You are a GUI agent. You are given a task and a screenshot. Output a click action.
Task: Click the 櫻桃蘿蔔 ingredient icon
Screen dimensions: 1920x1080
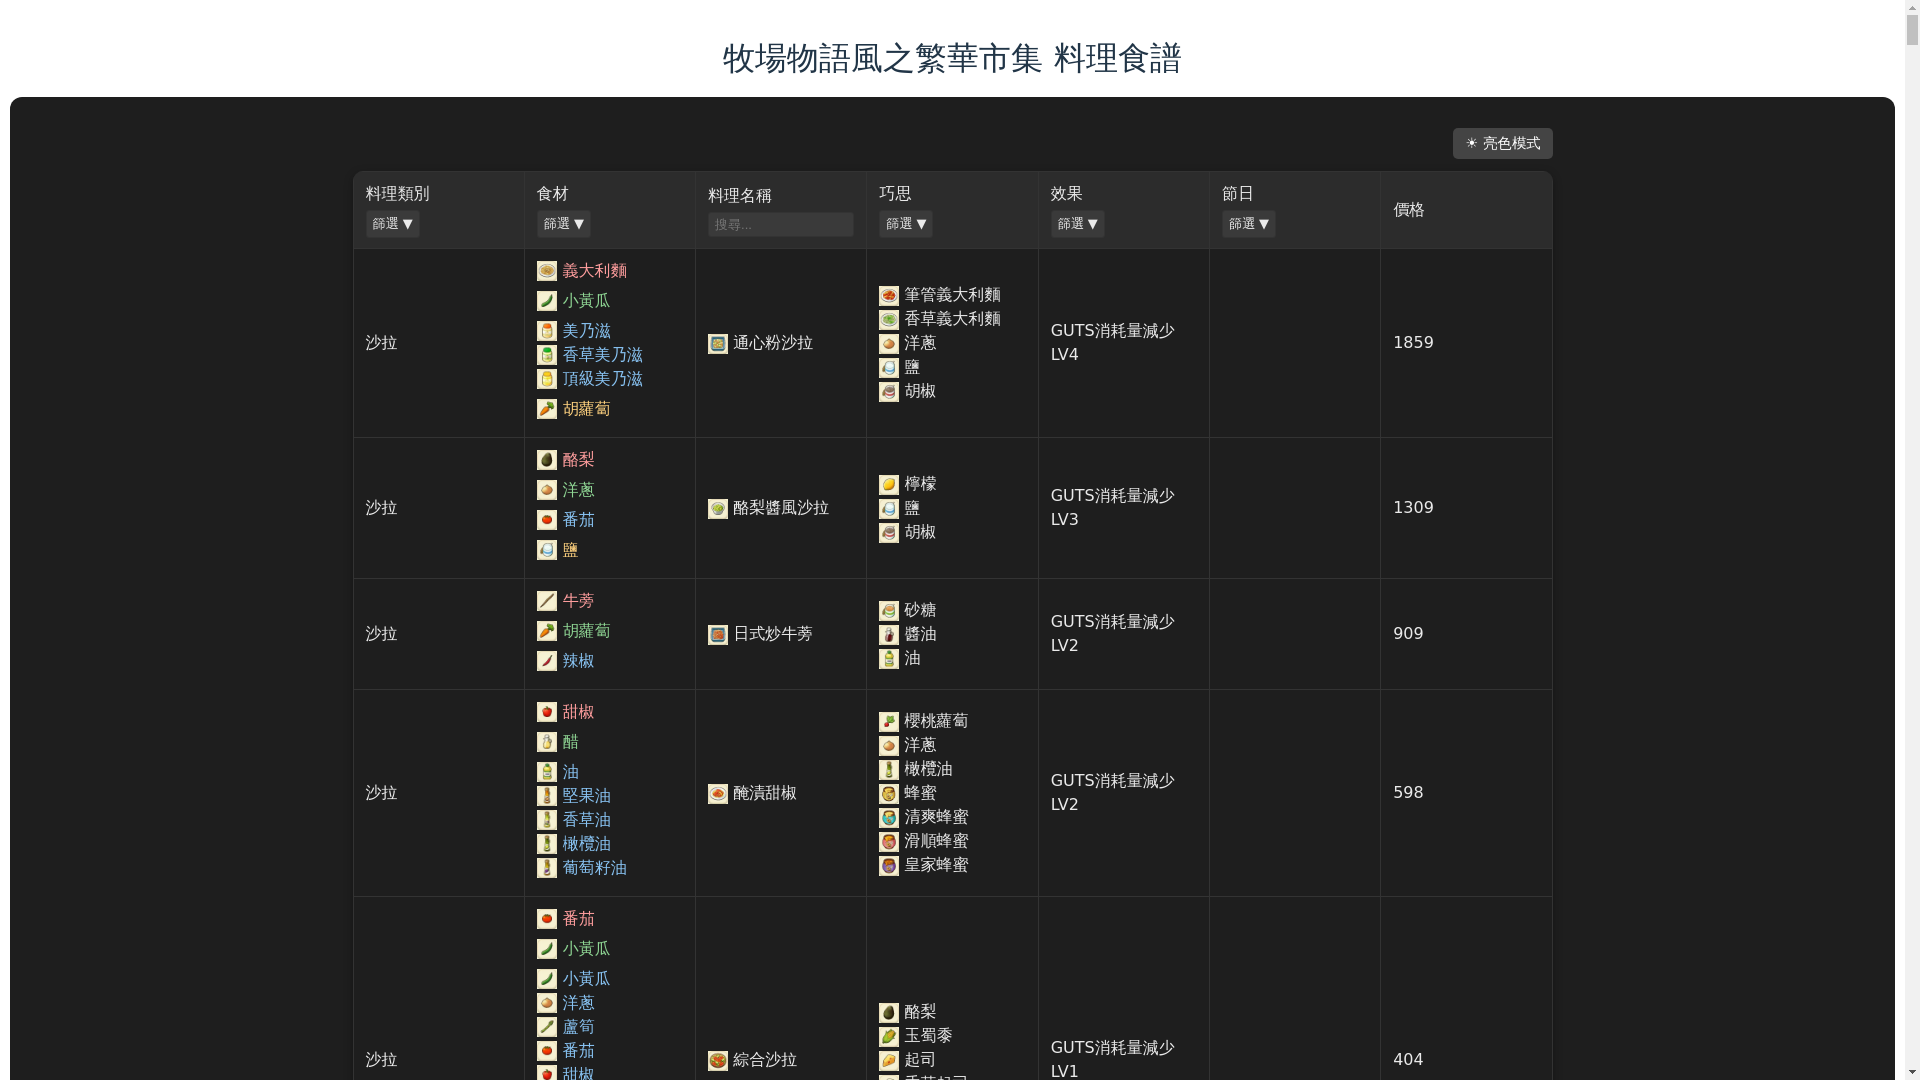(x=889, y=722)
